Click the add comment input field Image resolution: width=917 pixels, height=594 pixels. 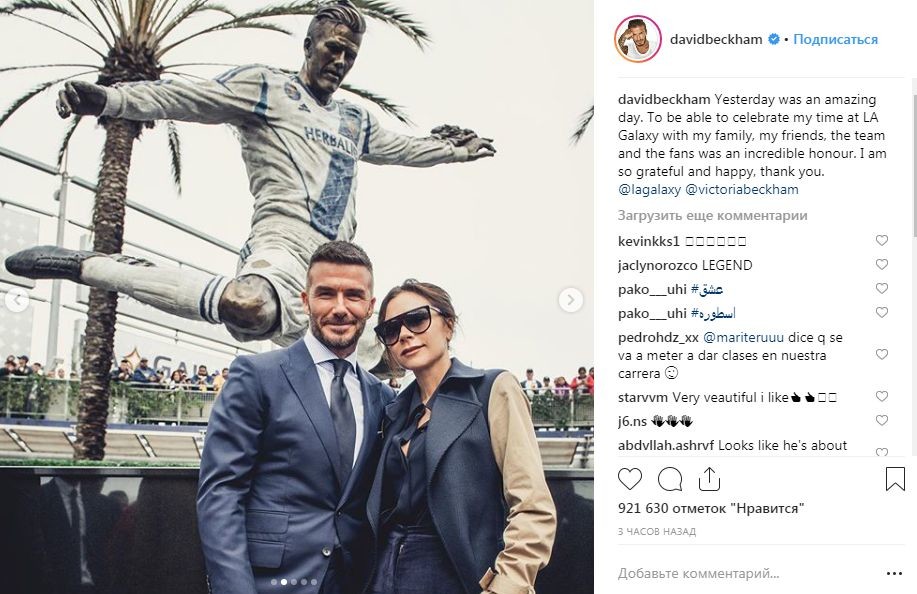(x=749, y=574)
